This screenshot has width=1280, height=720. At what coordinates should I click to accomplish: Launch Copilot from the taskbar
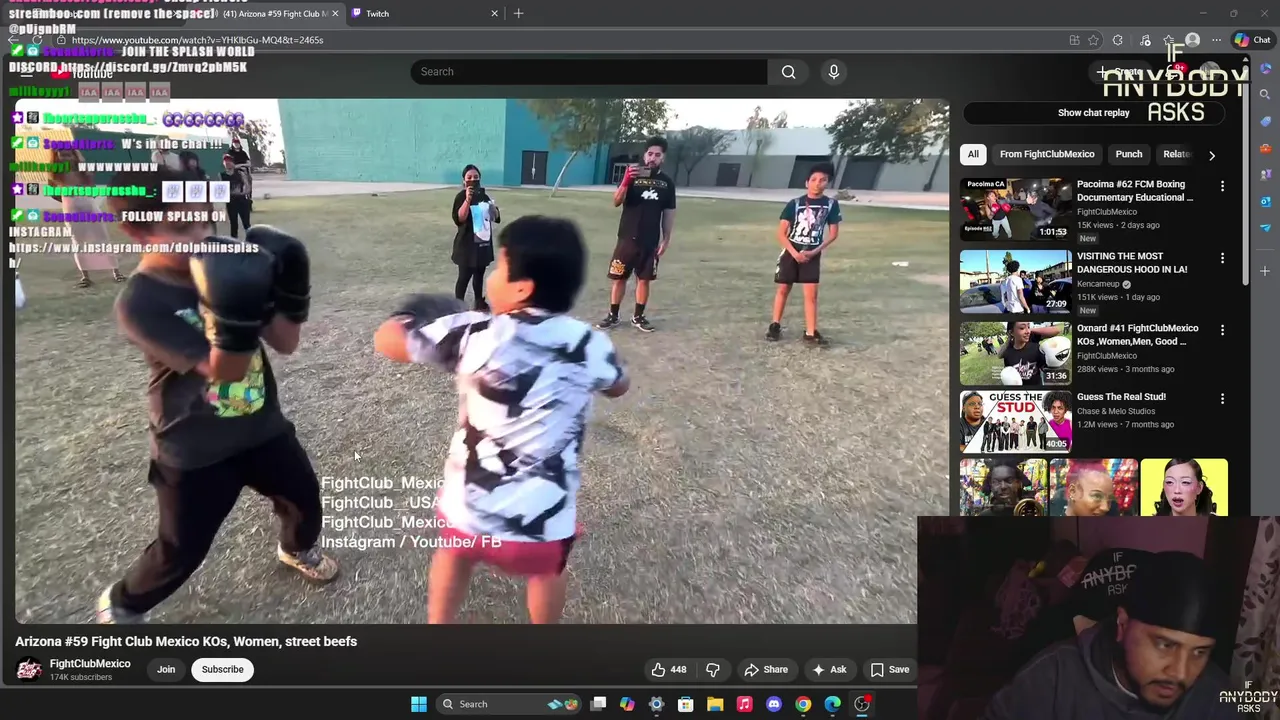(627, 704)
